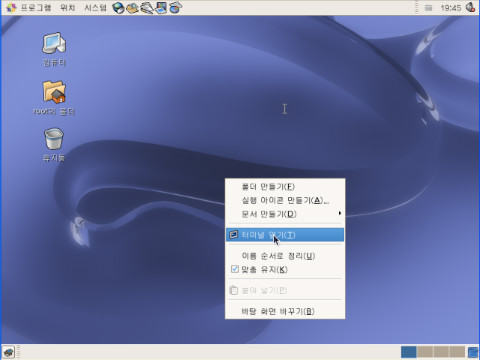Switch to the third workspace
Viewport: 480px width, 360px height.
tap(441, 352)
